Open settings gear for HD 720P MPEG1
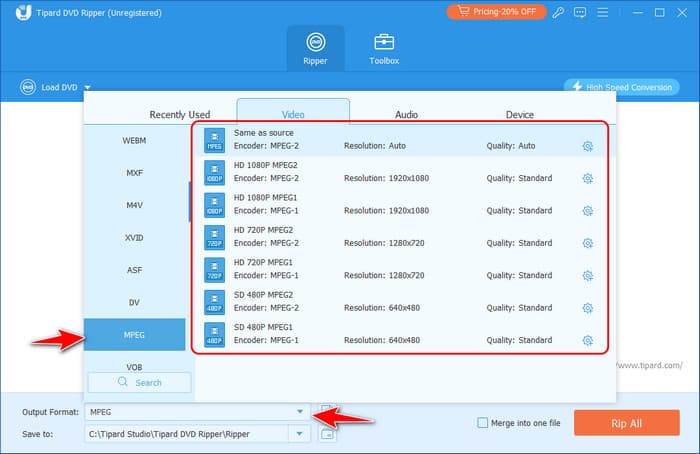This screenshot has height=454, width=700. tap(588, 275)
